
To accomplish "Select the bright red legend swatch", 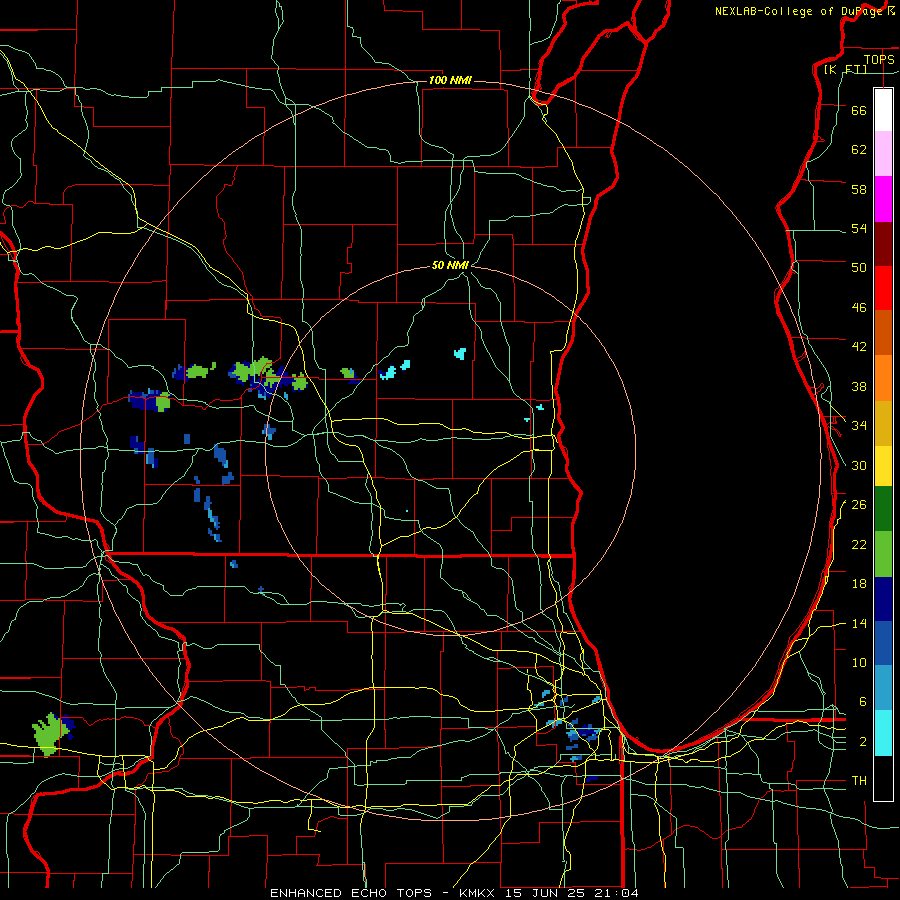I will 883,288.
